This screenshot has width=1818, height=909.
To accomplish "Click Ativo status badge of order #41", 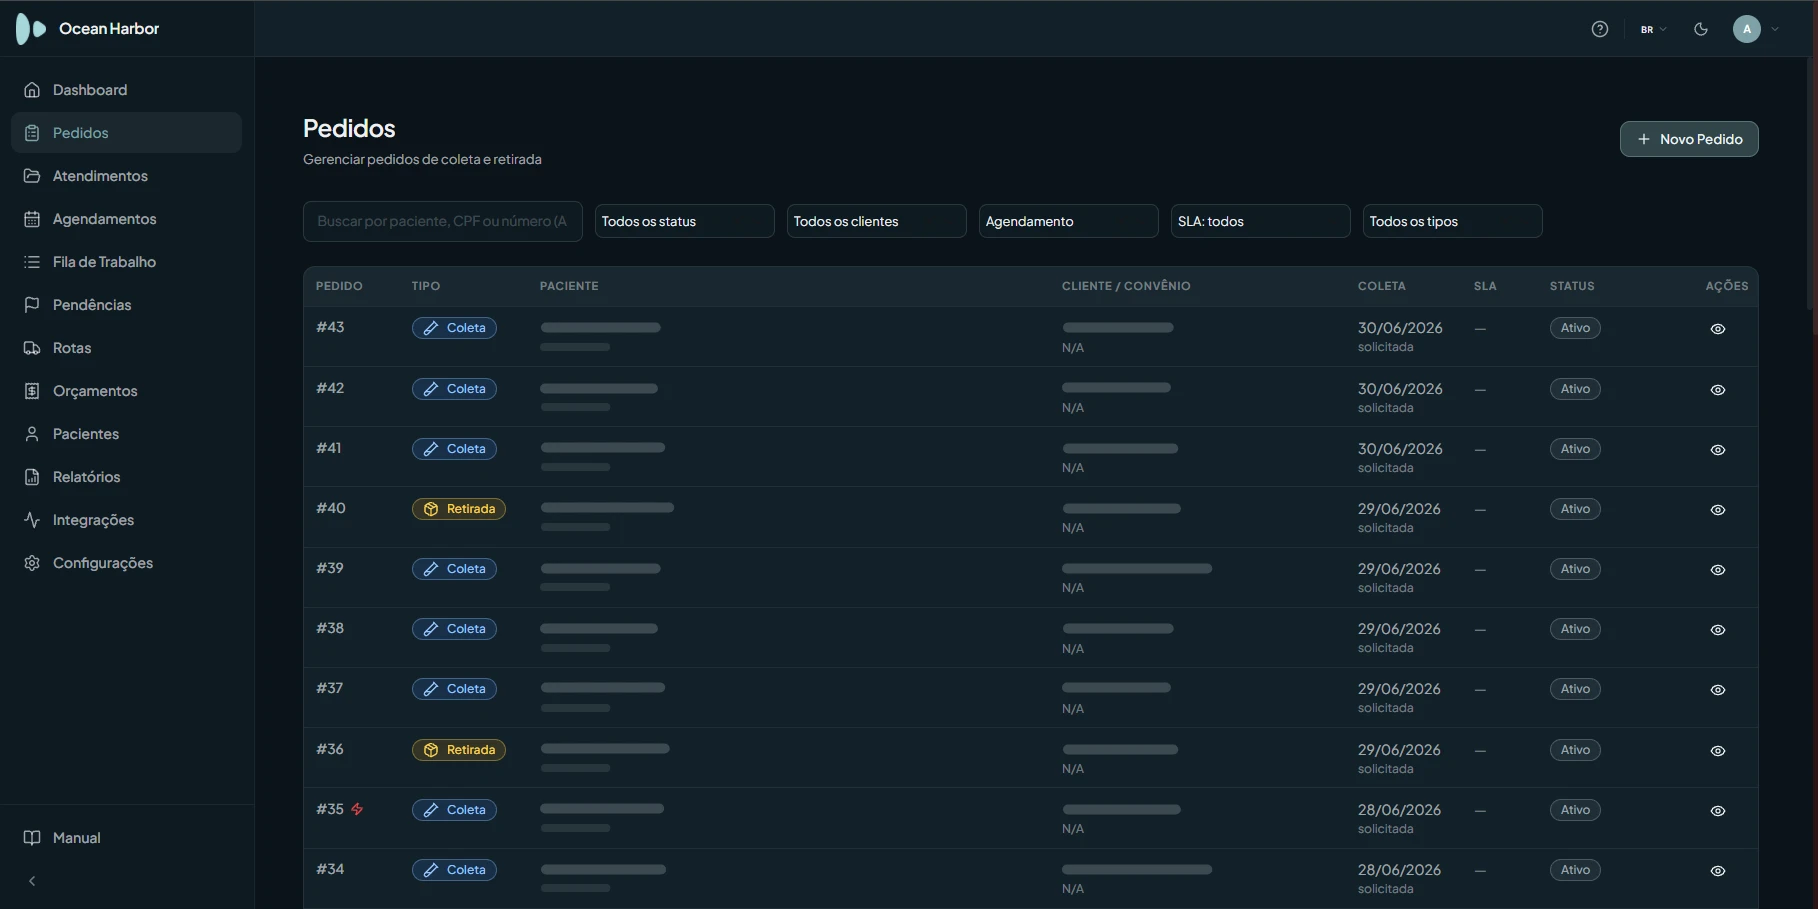I will [x=1575, y=449].
